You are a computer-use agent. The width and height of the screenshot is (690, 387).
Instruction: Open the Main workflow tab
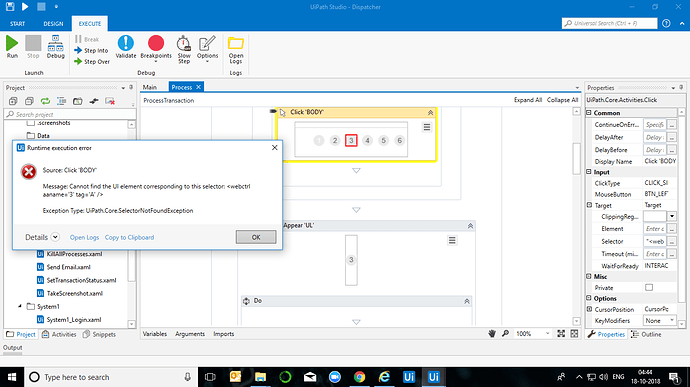click(150, 87)
